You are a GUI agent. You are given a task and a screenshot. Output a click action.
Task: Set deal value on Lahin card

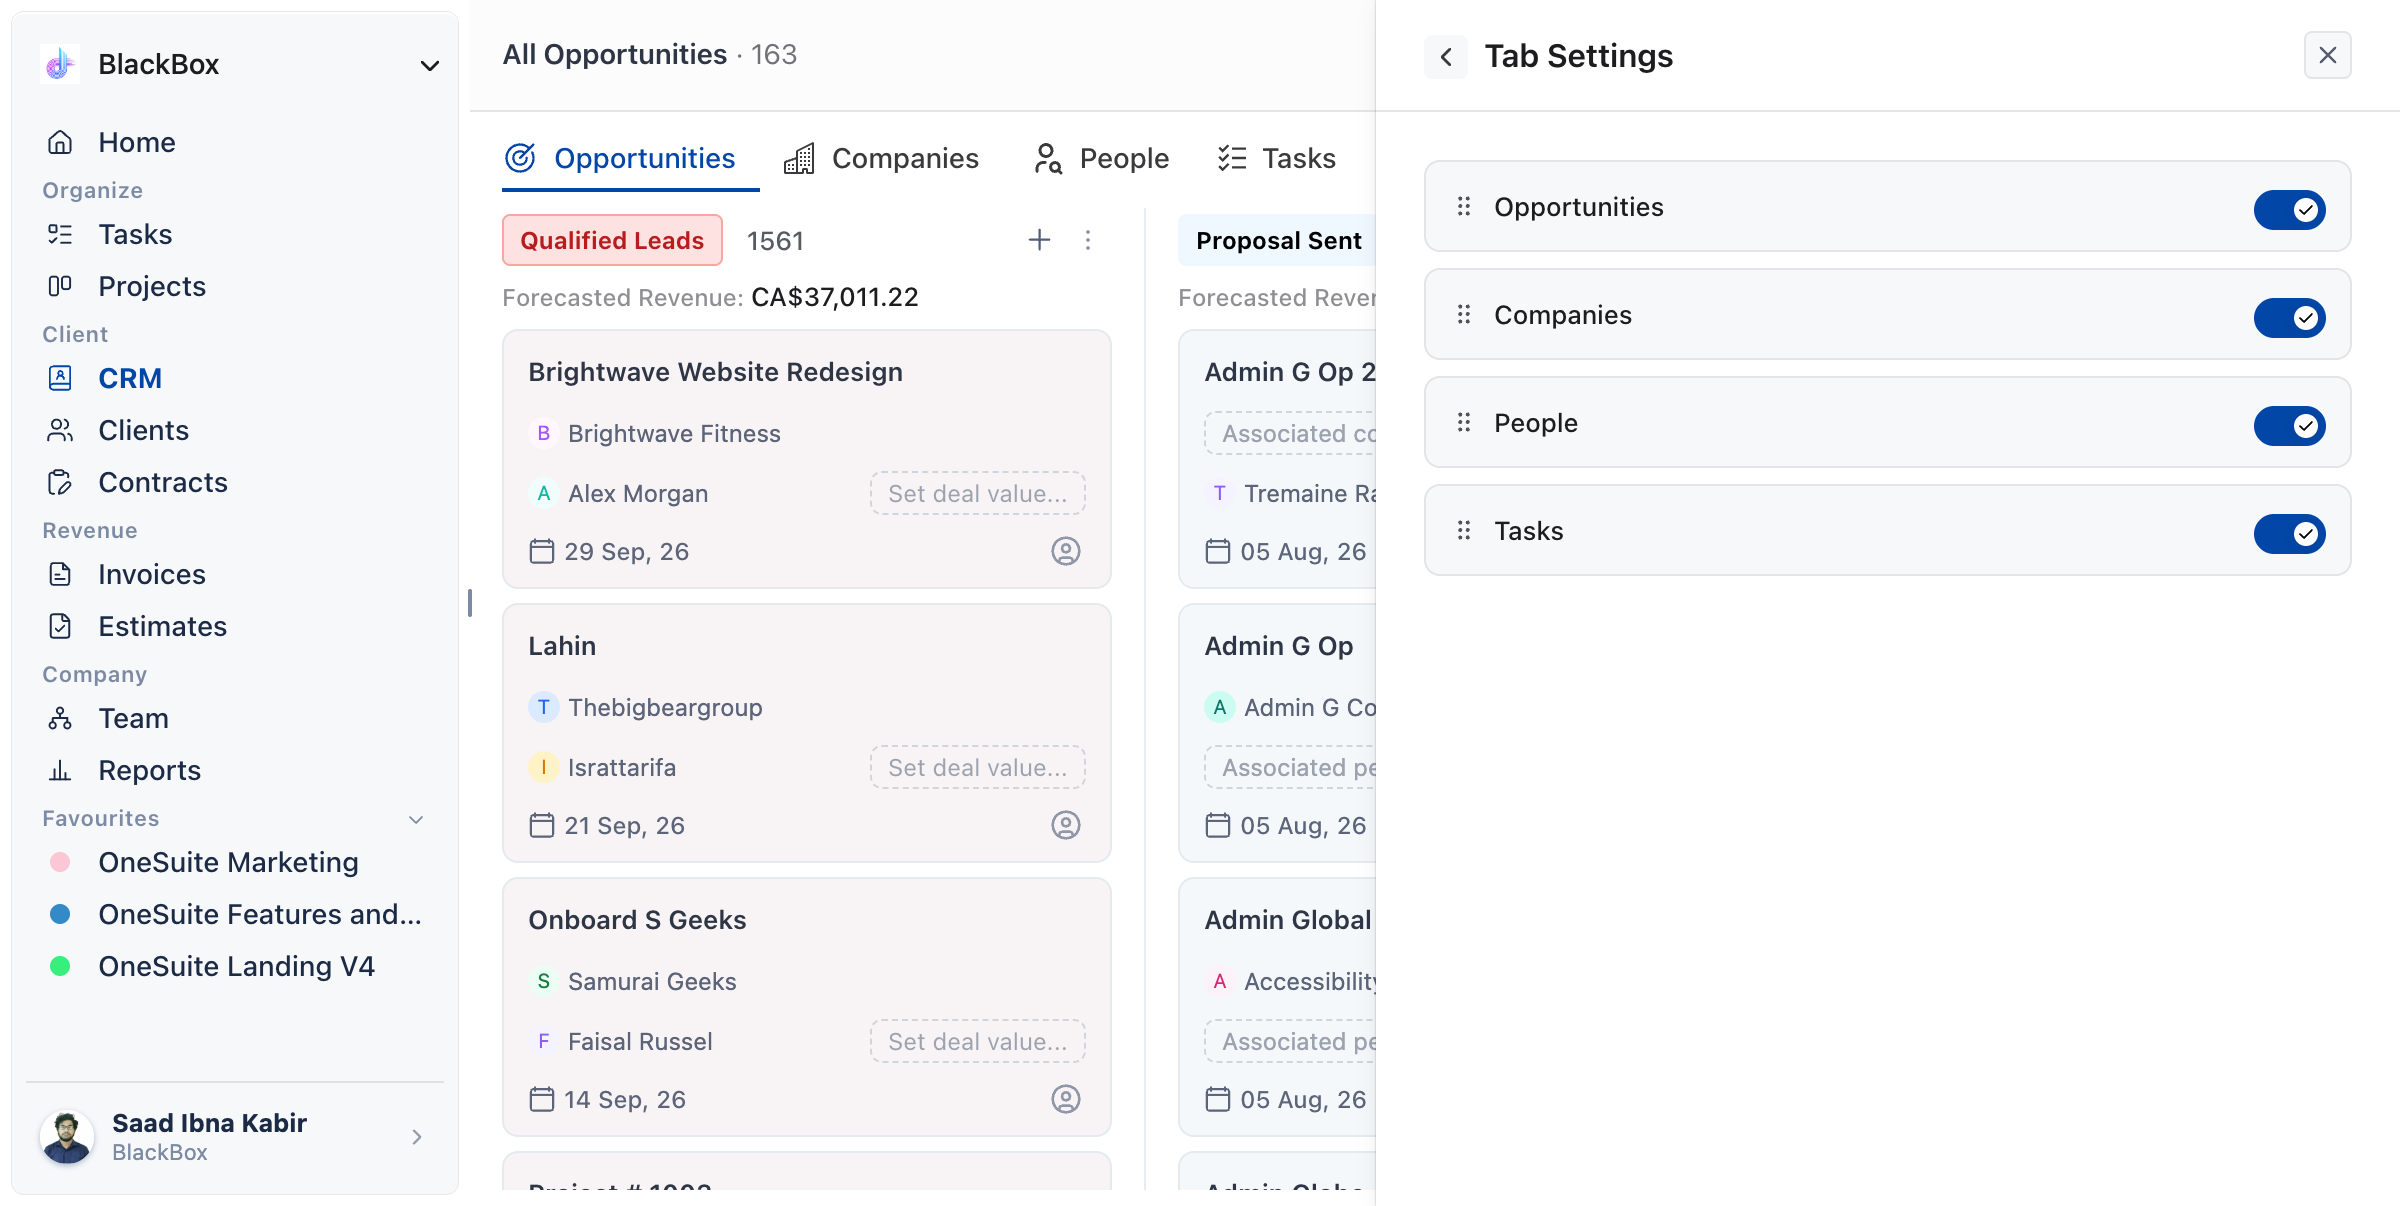click(x=978, y=767)
